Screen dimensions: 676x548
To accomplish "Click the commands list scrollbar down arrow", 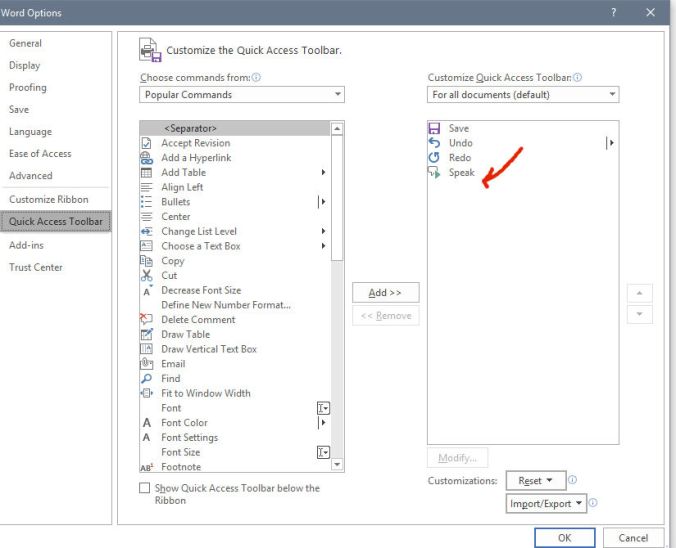I will (x=337, y=464).
